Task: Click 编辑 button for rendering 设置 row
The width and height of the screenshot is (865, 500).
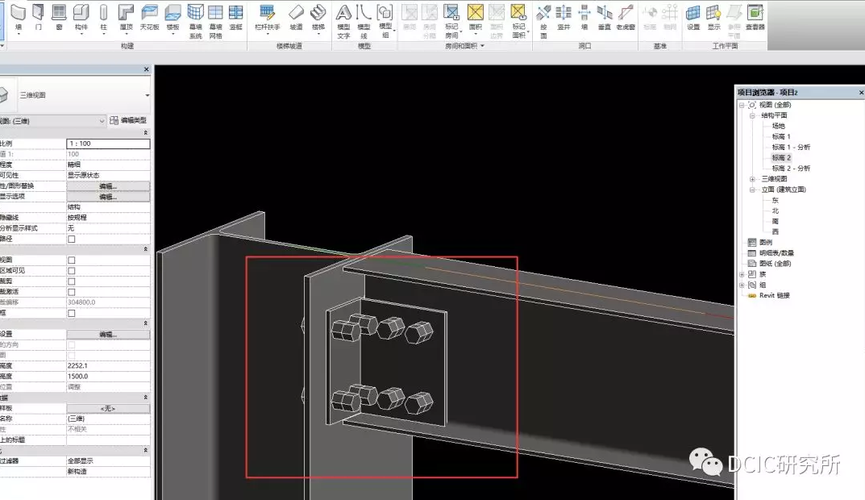Action: coord(108,334)
